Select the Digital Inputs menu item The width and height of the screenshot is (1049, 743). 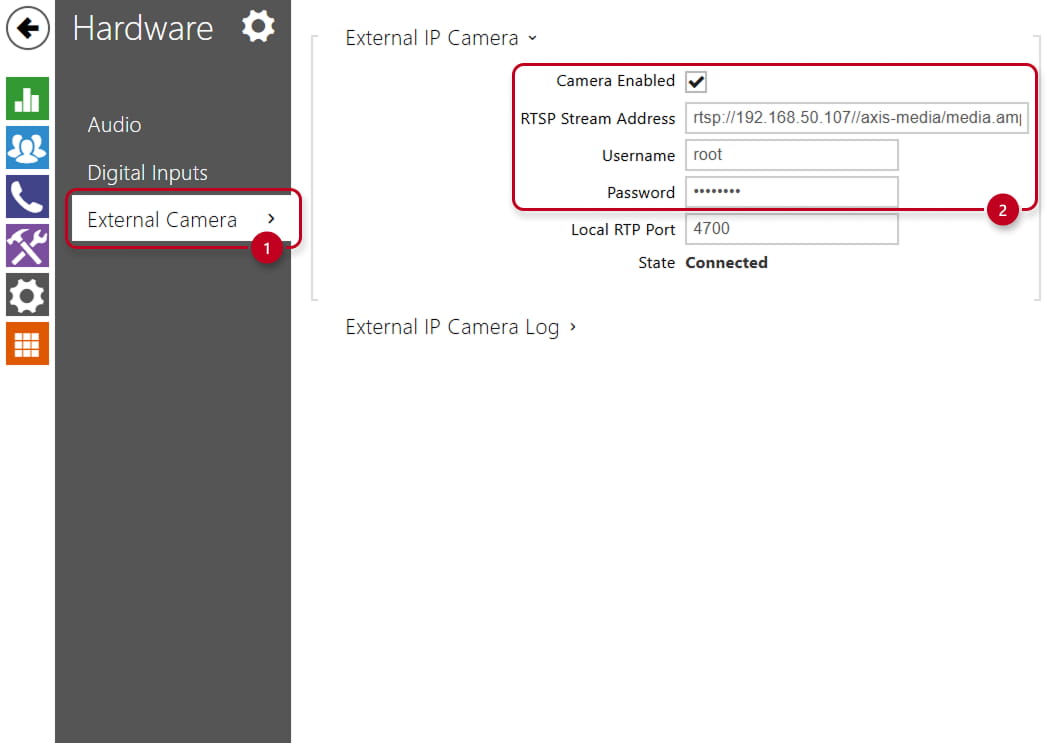147,173
